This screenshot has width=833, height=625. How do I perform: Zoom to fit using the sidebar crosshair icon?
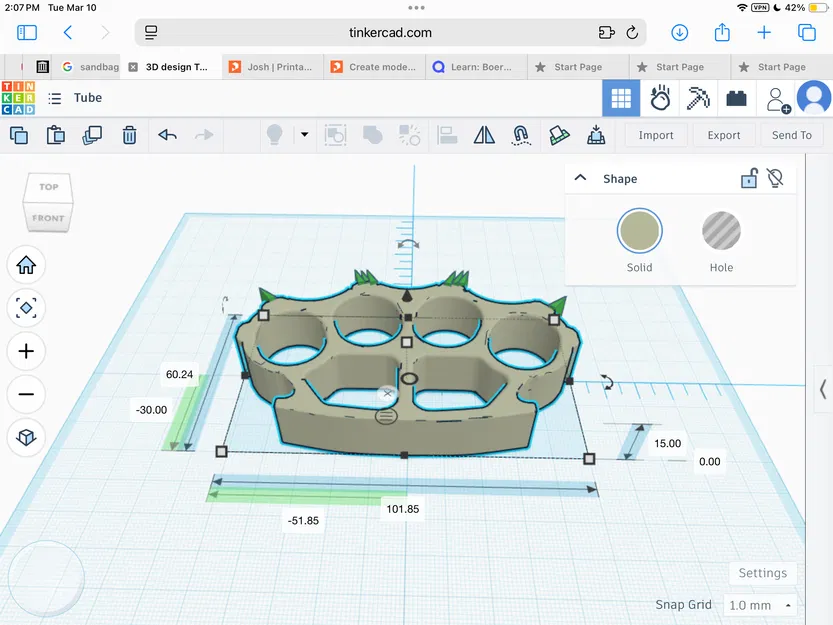click(x=26, y=308)
